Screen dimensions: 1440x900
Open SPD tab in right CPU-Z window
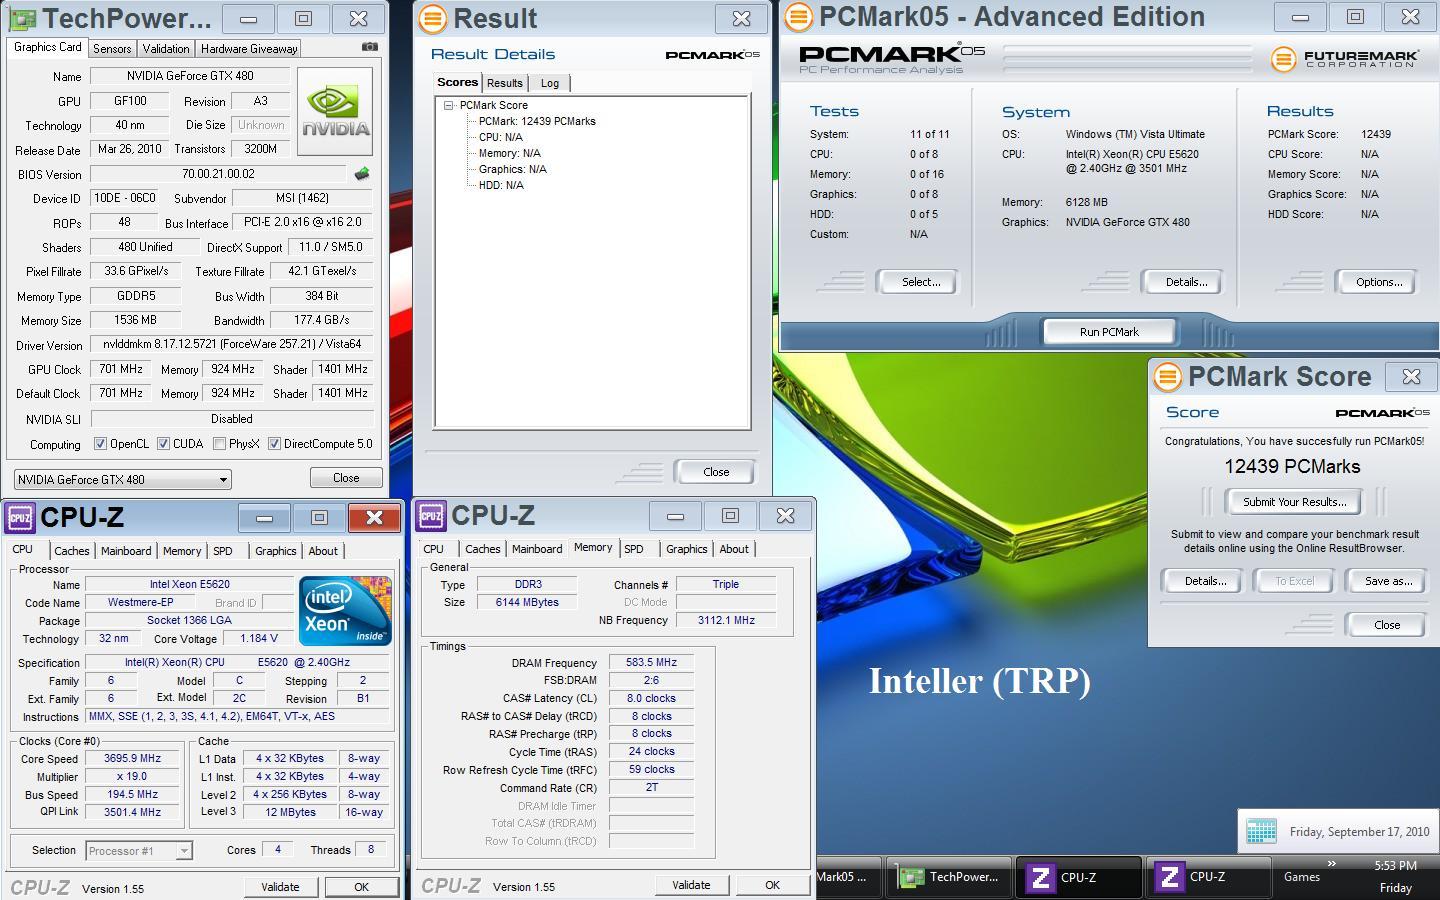(634, 549)
